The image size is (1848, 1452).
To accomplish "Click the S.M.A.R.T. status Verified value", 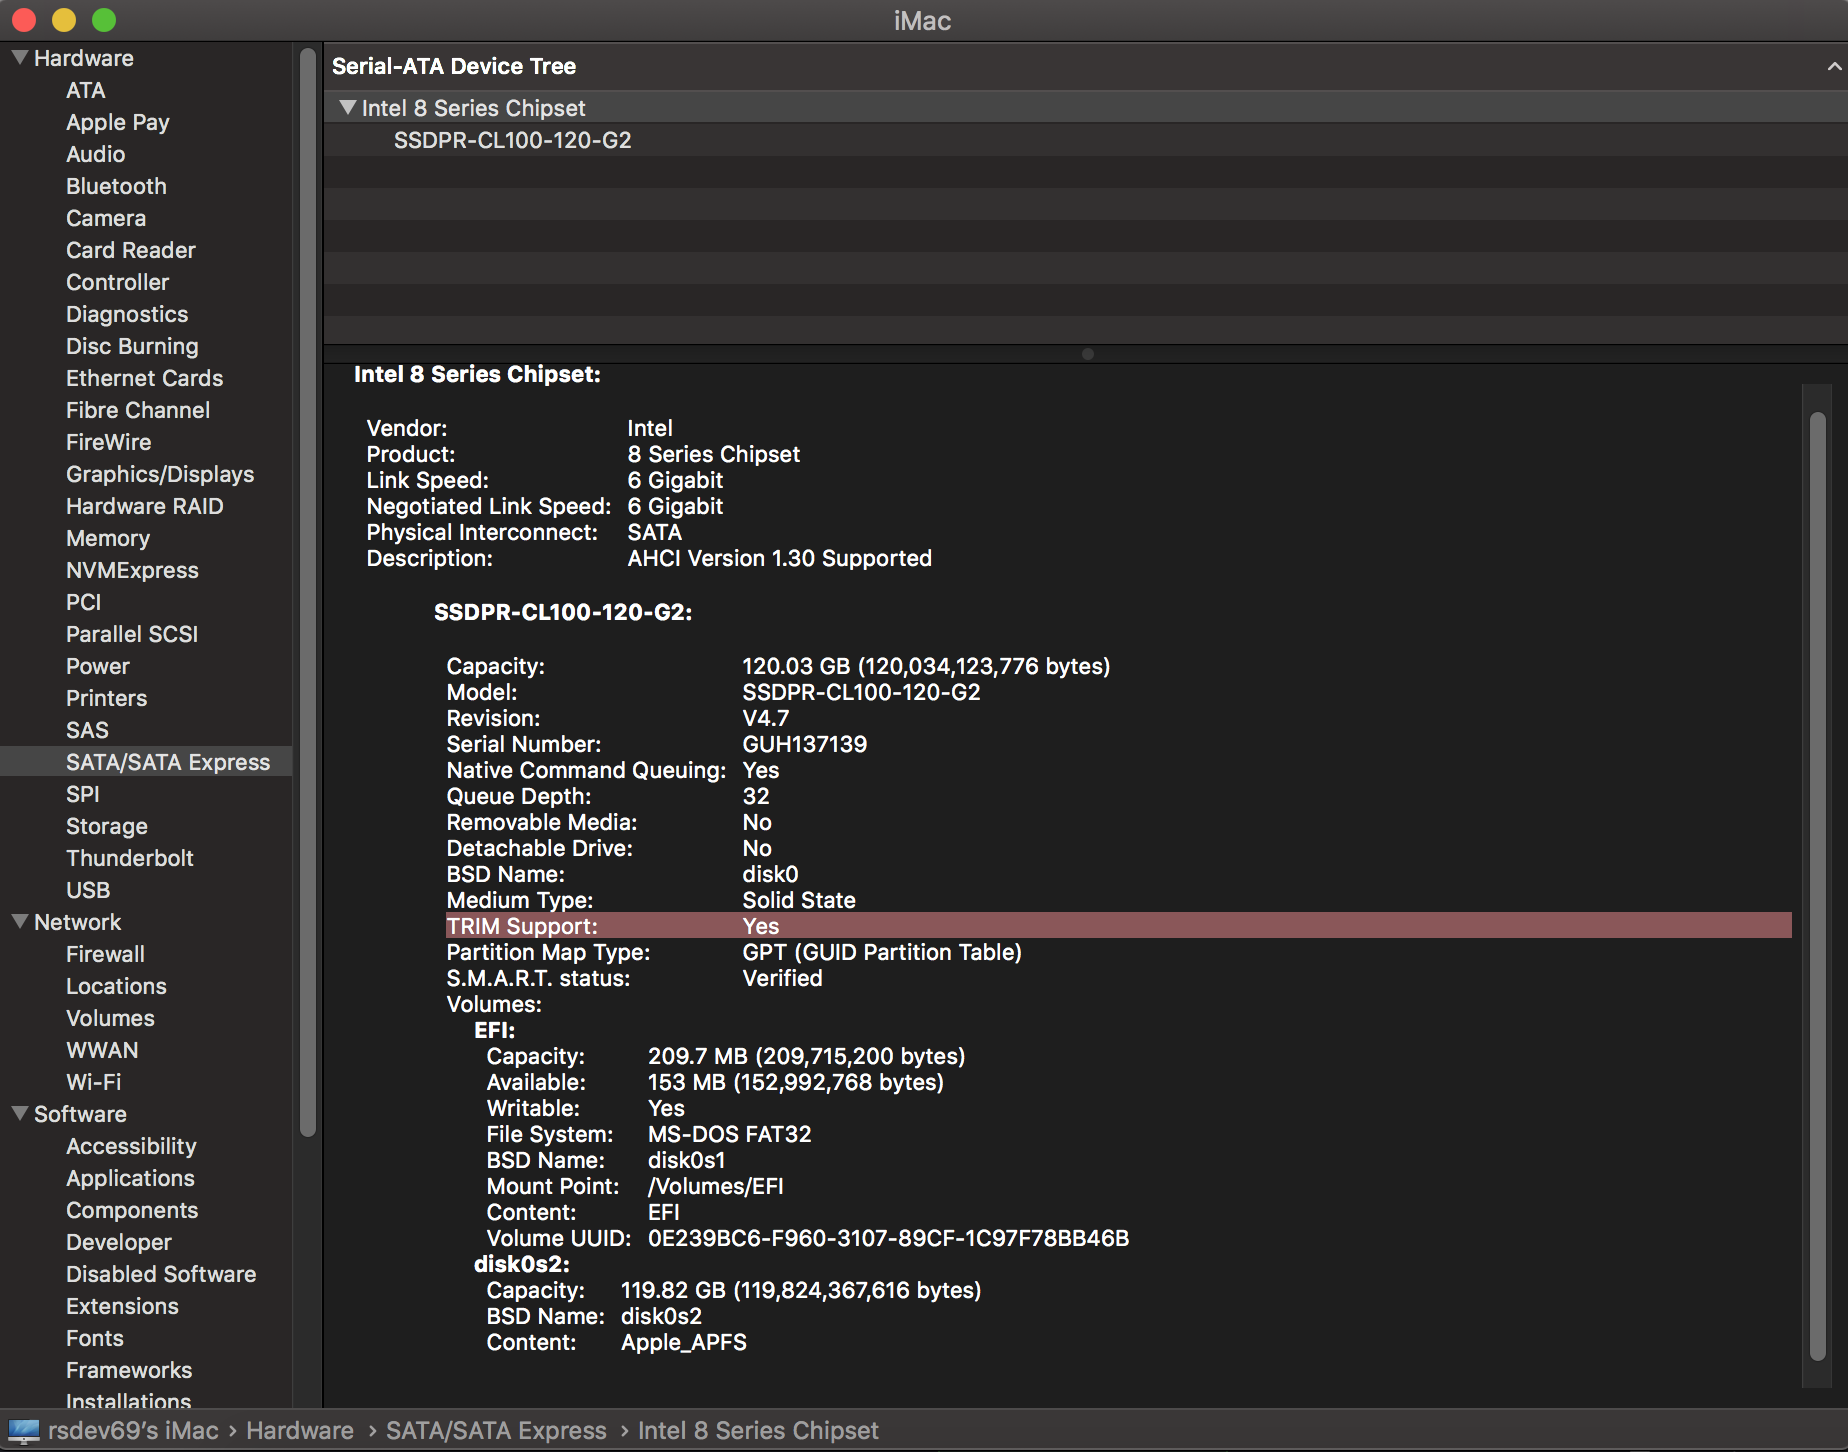I will (x=782, y=978).
